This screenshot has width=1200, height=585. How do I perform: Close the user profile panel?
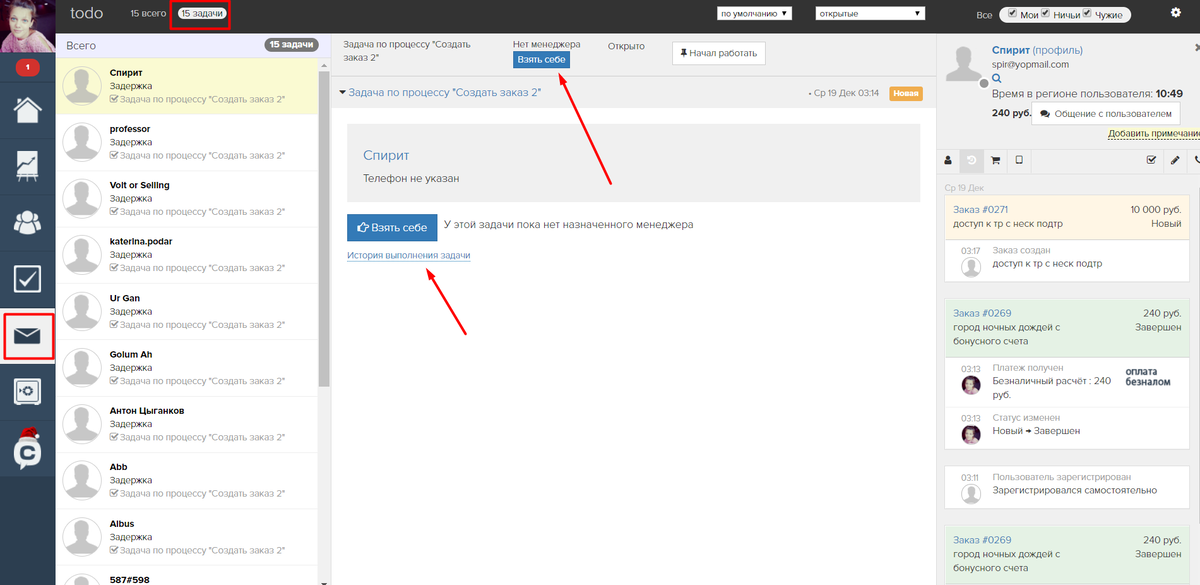coord(1196,47)
